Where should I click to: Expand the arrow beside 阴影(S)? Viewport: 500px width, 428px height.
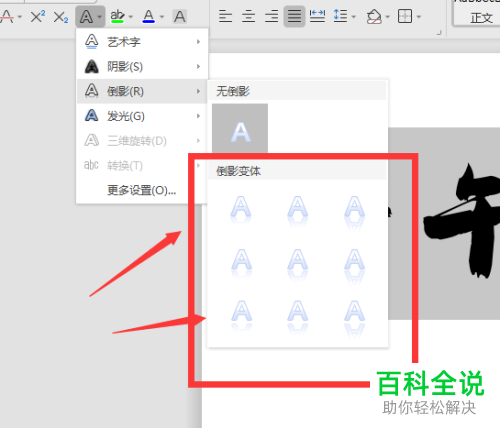click(x=198, y=67)
